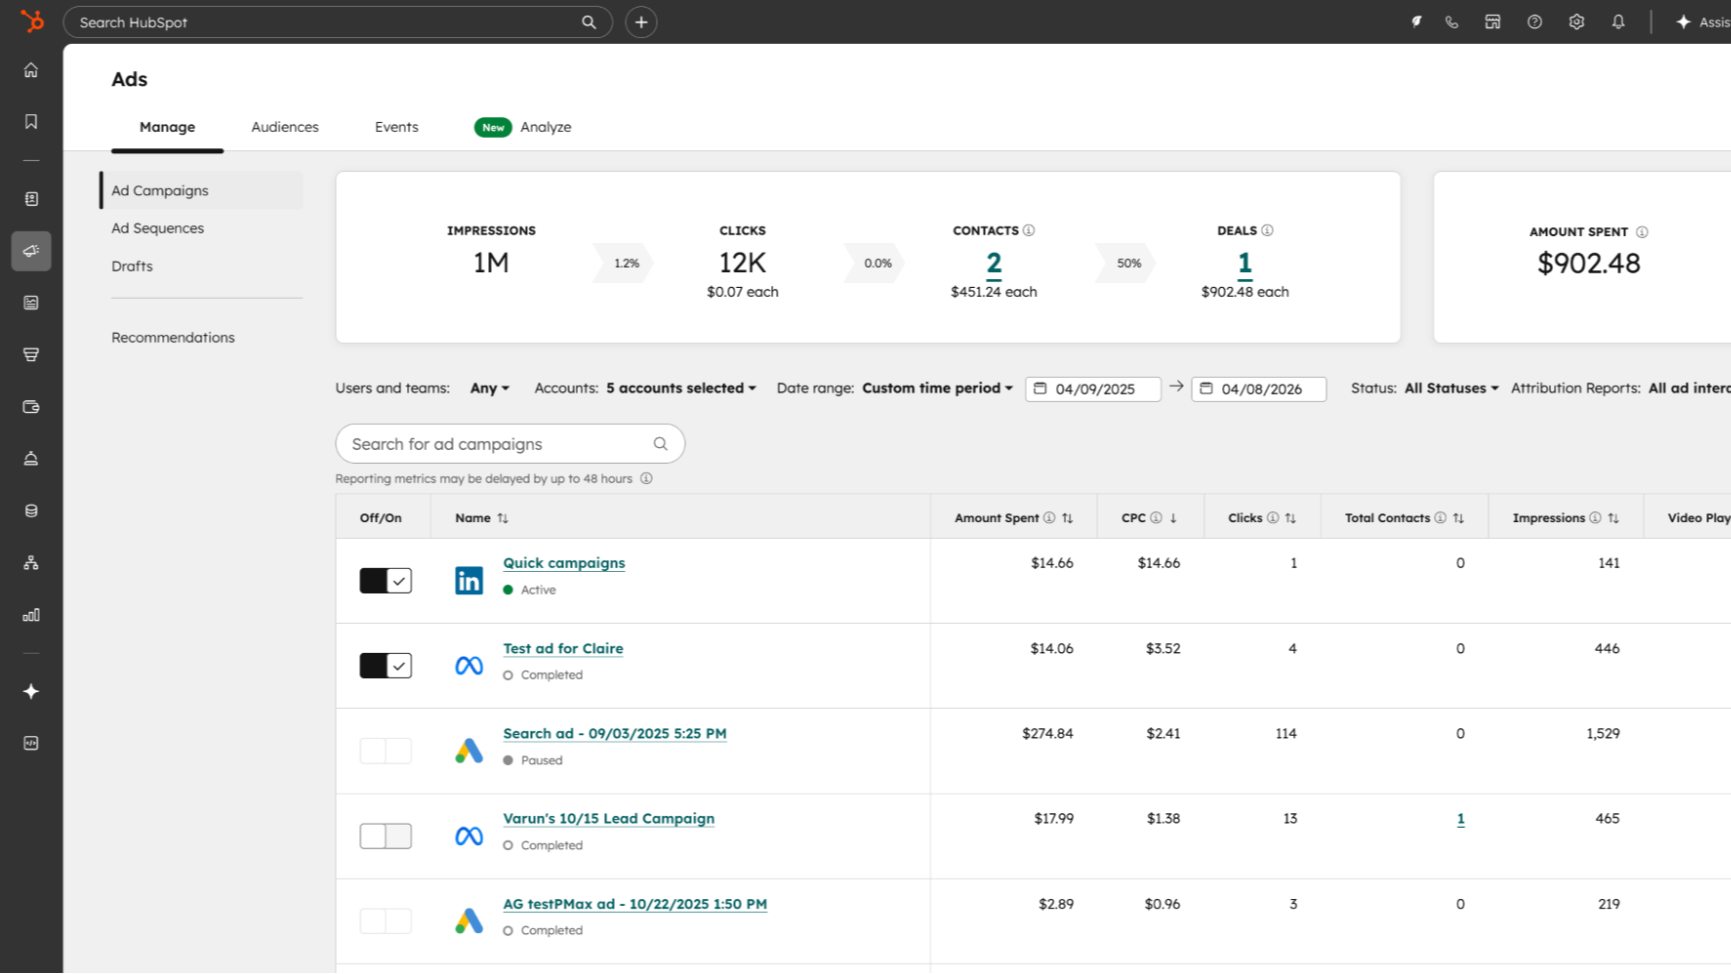Select the Marketing megaphone icon in sidebar

tap(30, 250)
